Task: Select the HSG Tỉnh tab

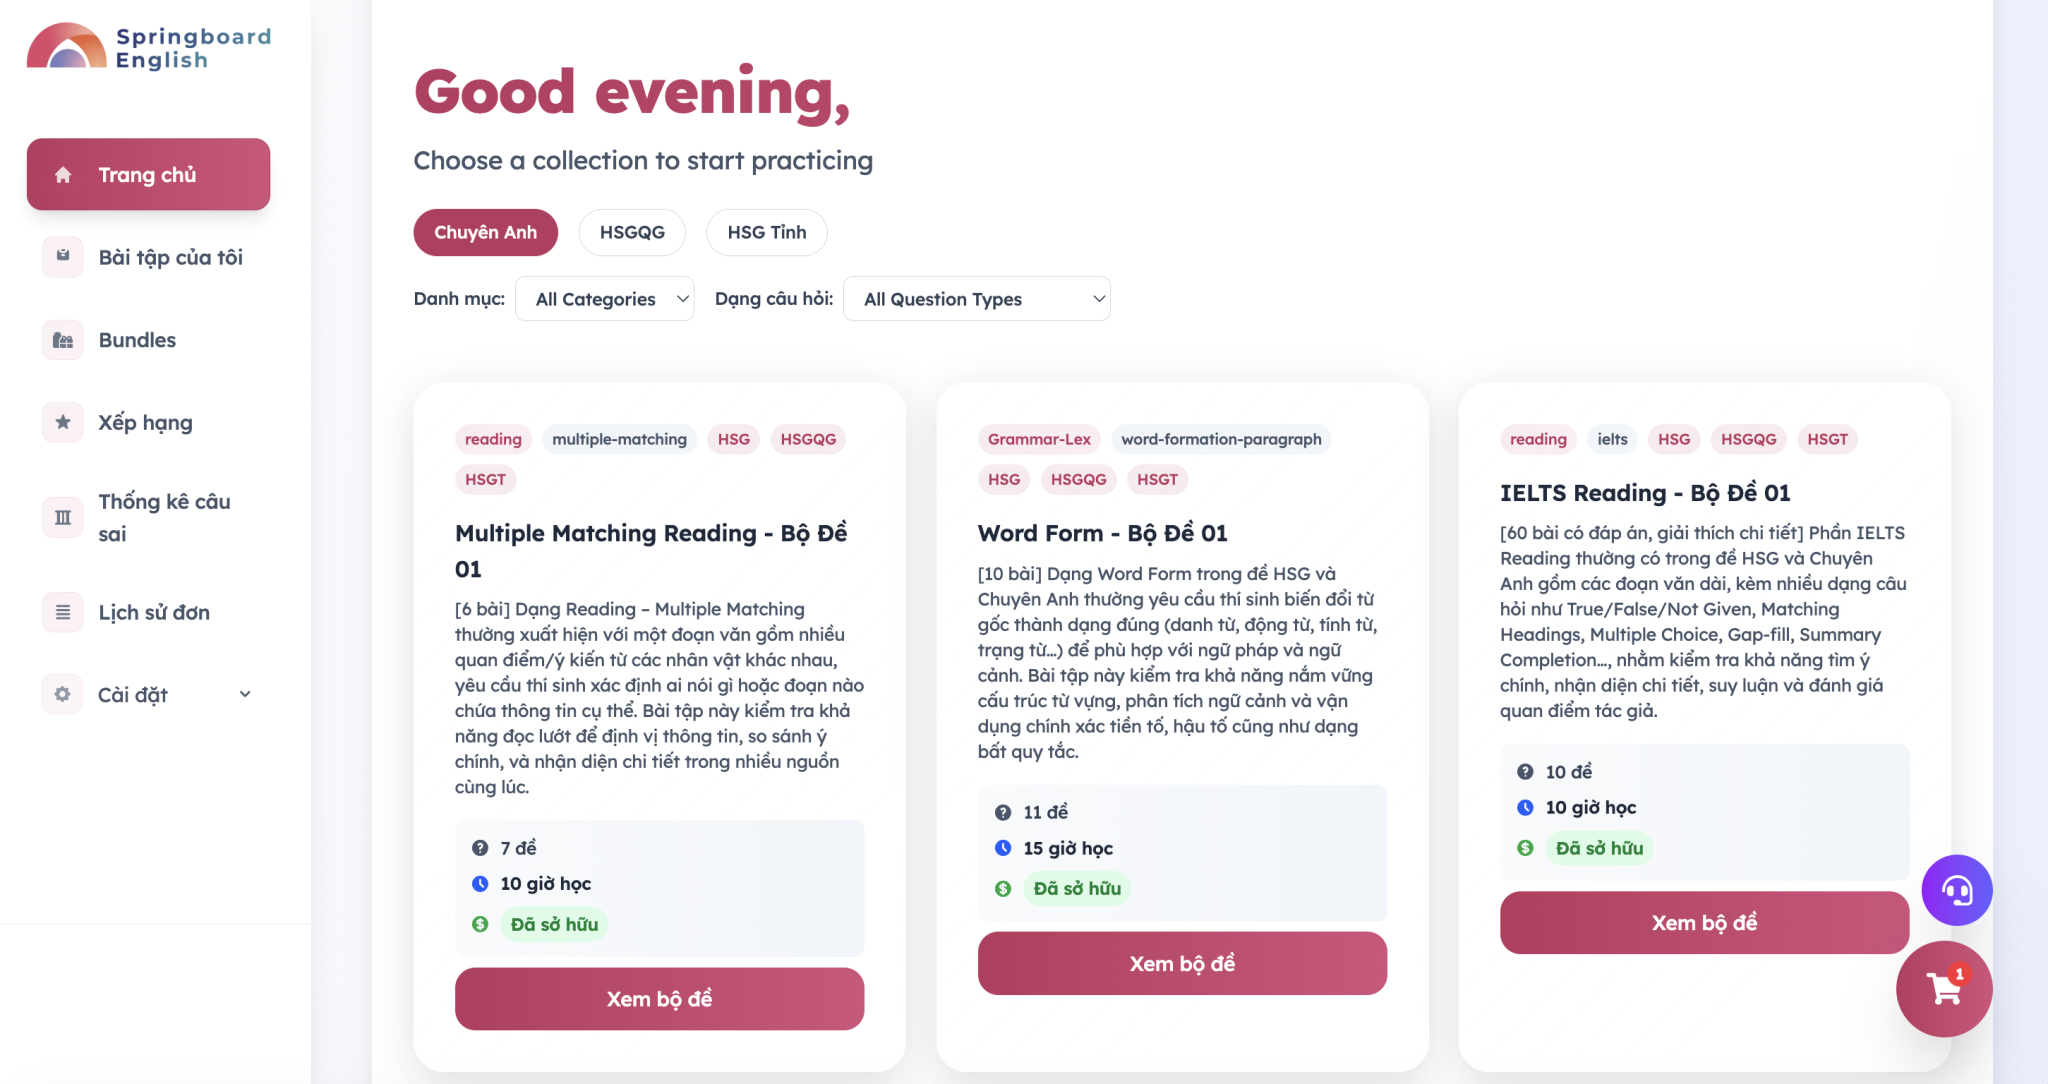Action: [766, 232]
